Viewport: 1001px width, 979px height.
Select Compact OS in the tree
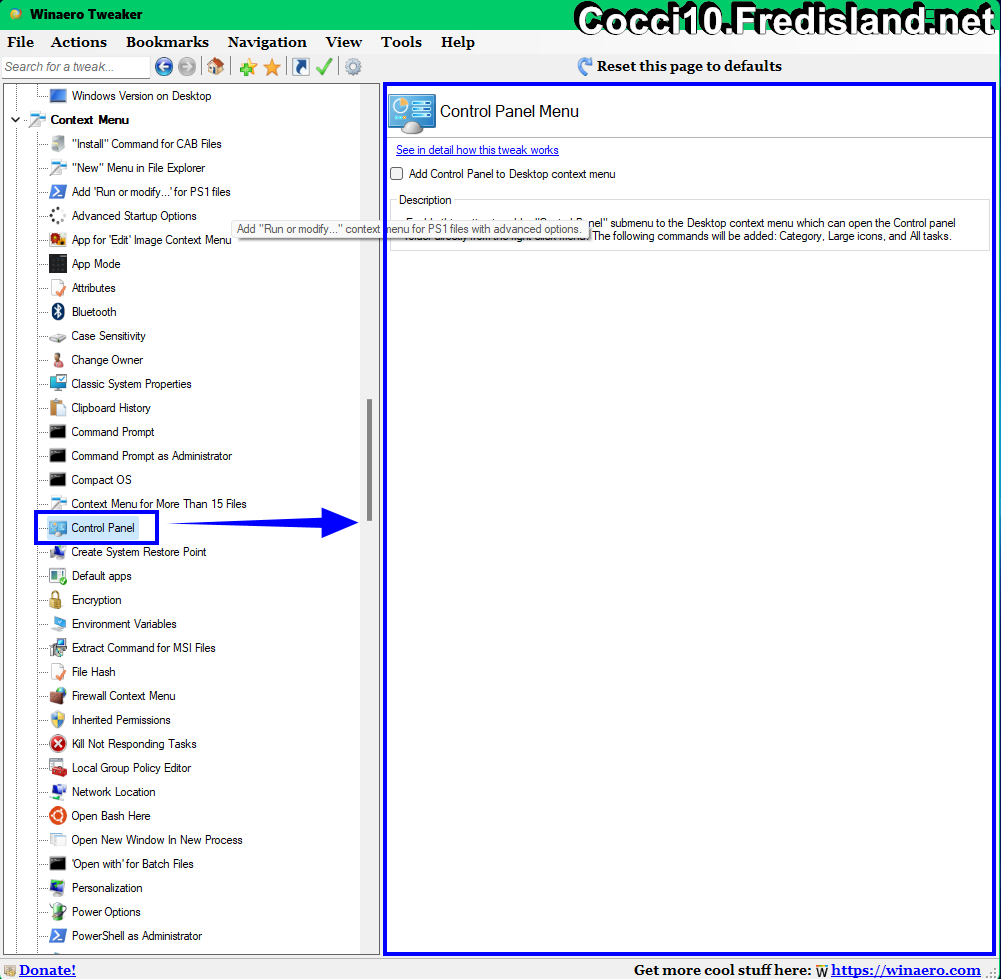click(101, 481)
